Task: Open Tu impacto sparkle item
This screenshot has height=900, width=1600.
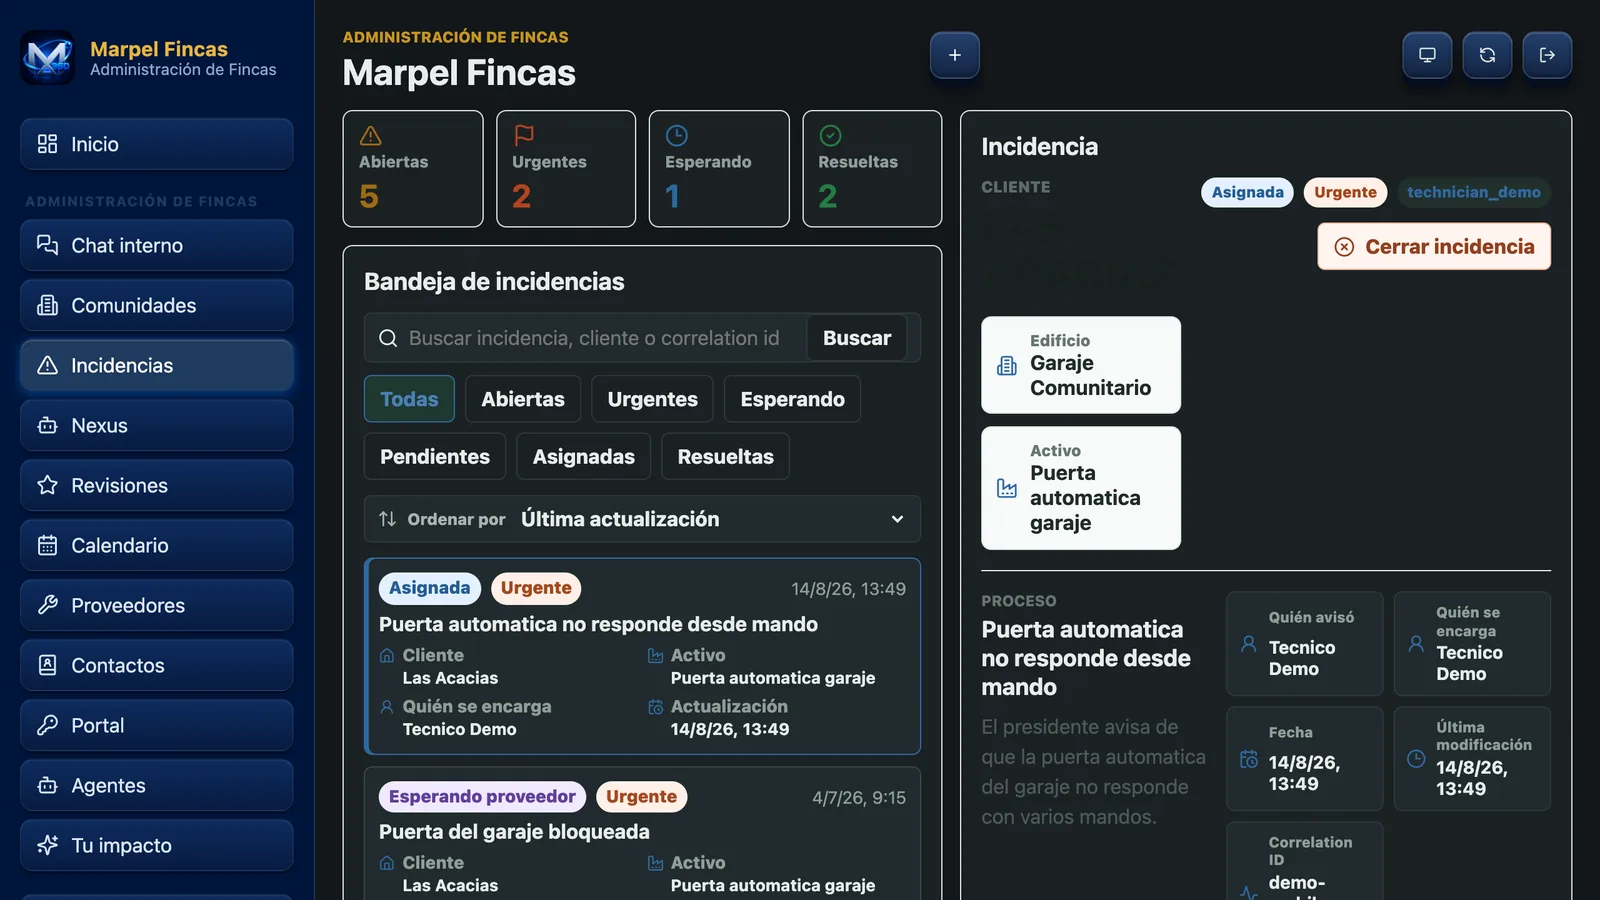Action: (157, 845)
